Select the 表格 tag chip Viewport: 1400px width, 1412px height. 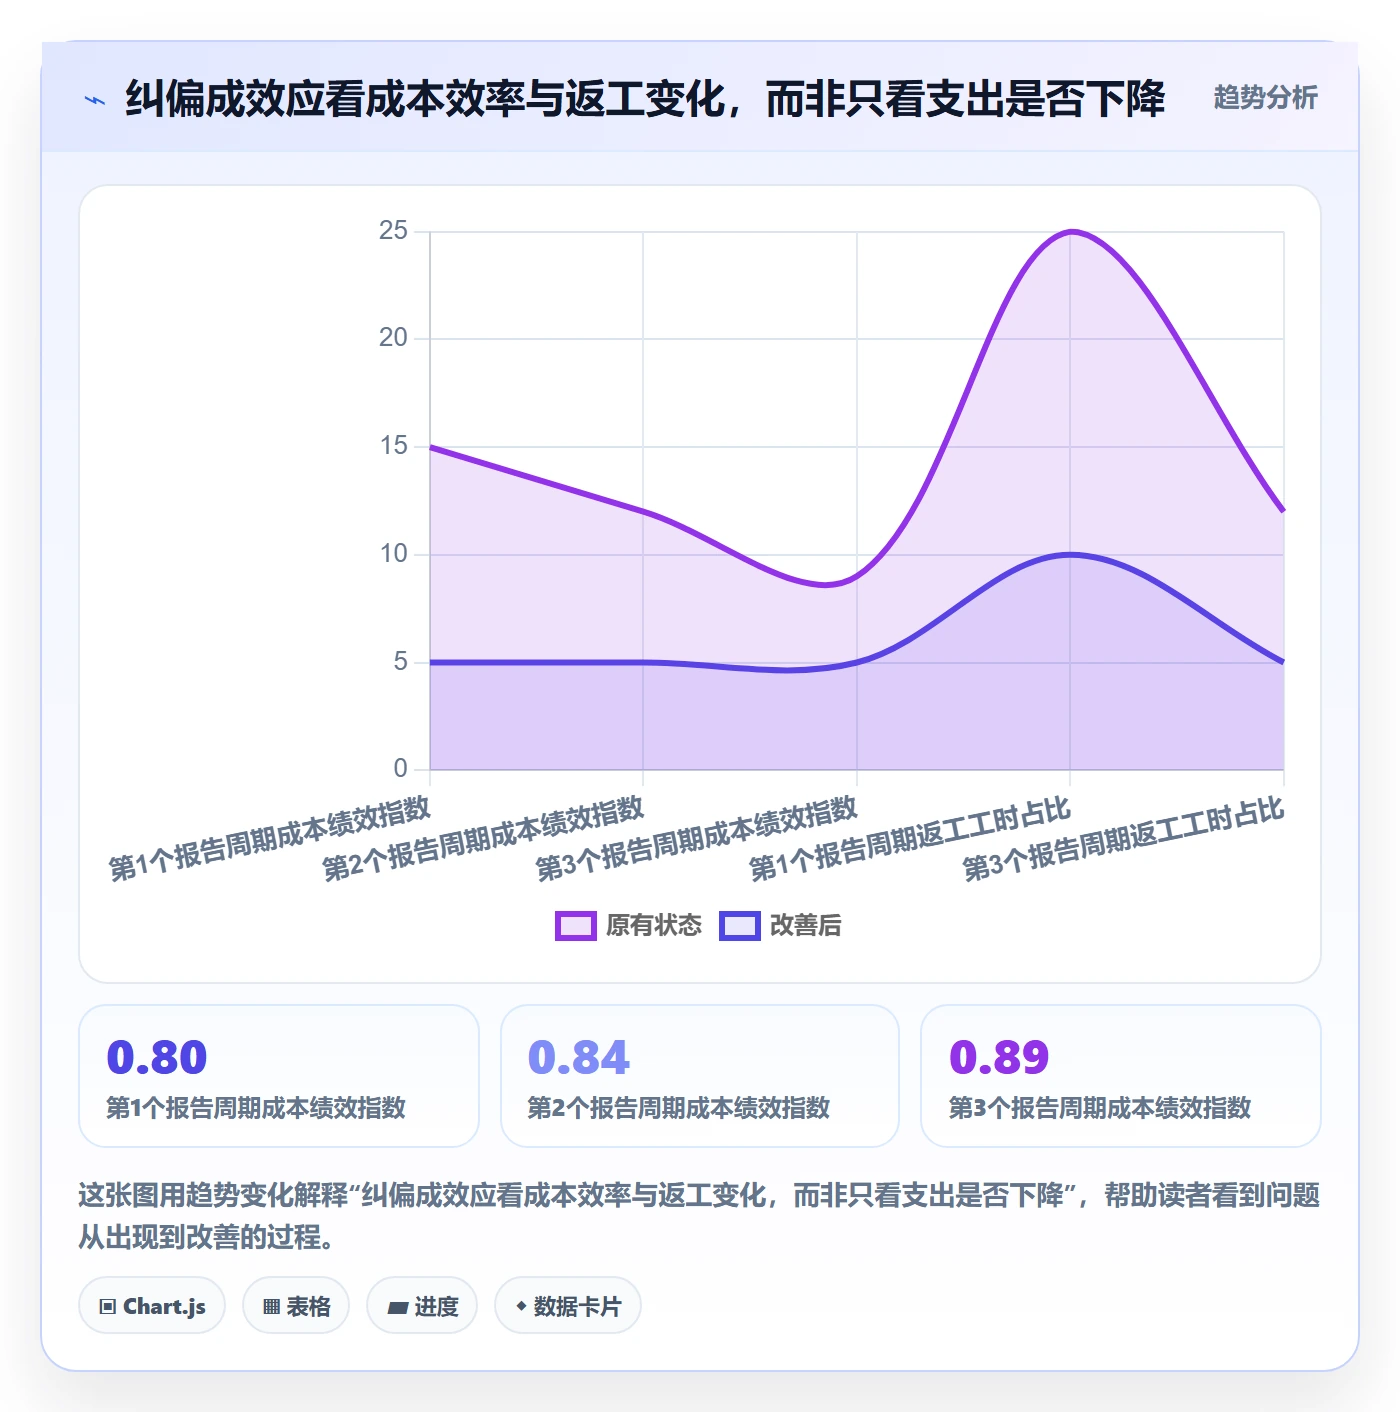pos(296,1306)
